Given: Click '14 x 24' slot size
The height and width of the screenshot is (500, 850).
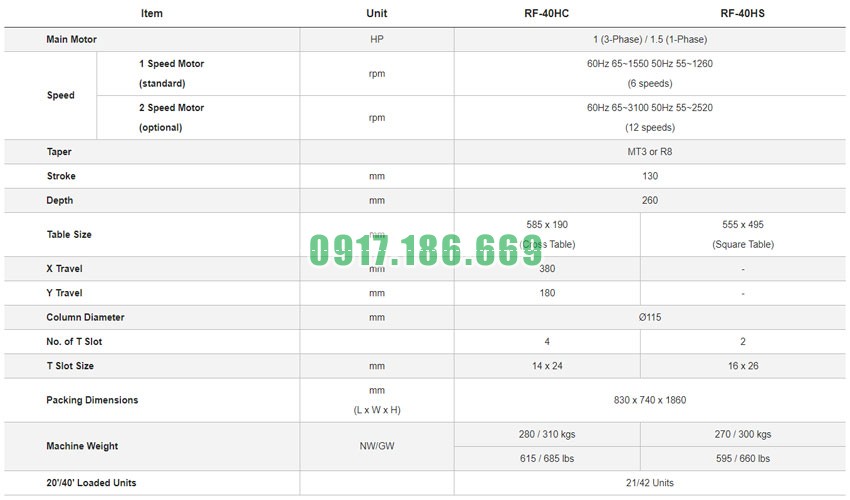Looking at the screenshot, I should 547,367.
